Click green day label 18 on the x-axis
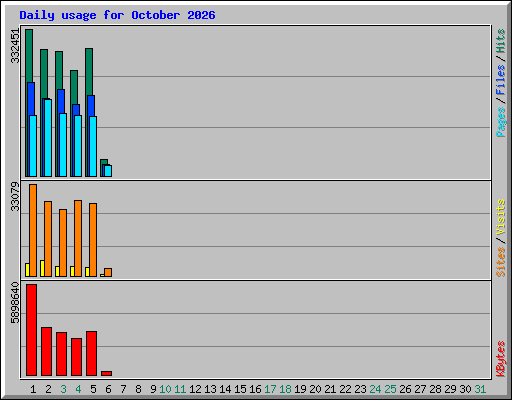 pos(285,389)
